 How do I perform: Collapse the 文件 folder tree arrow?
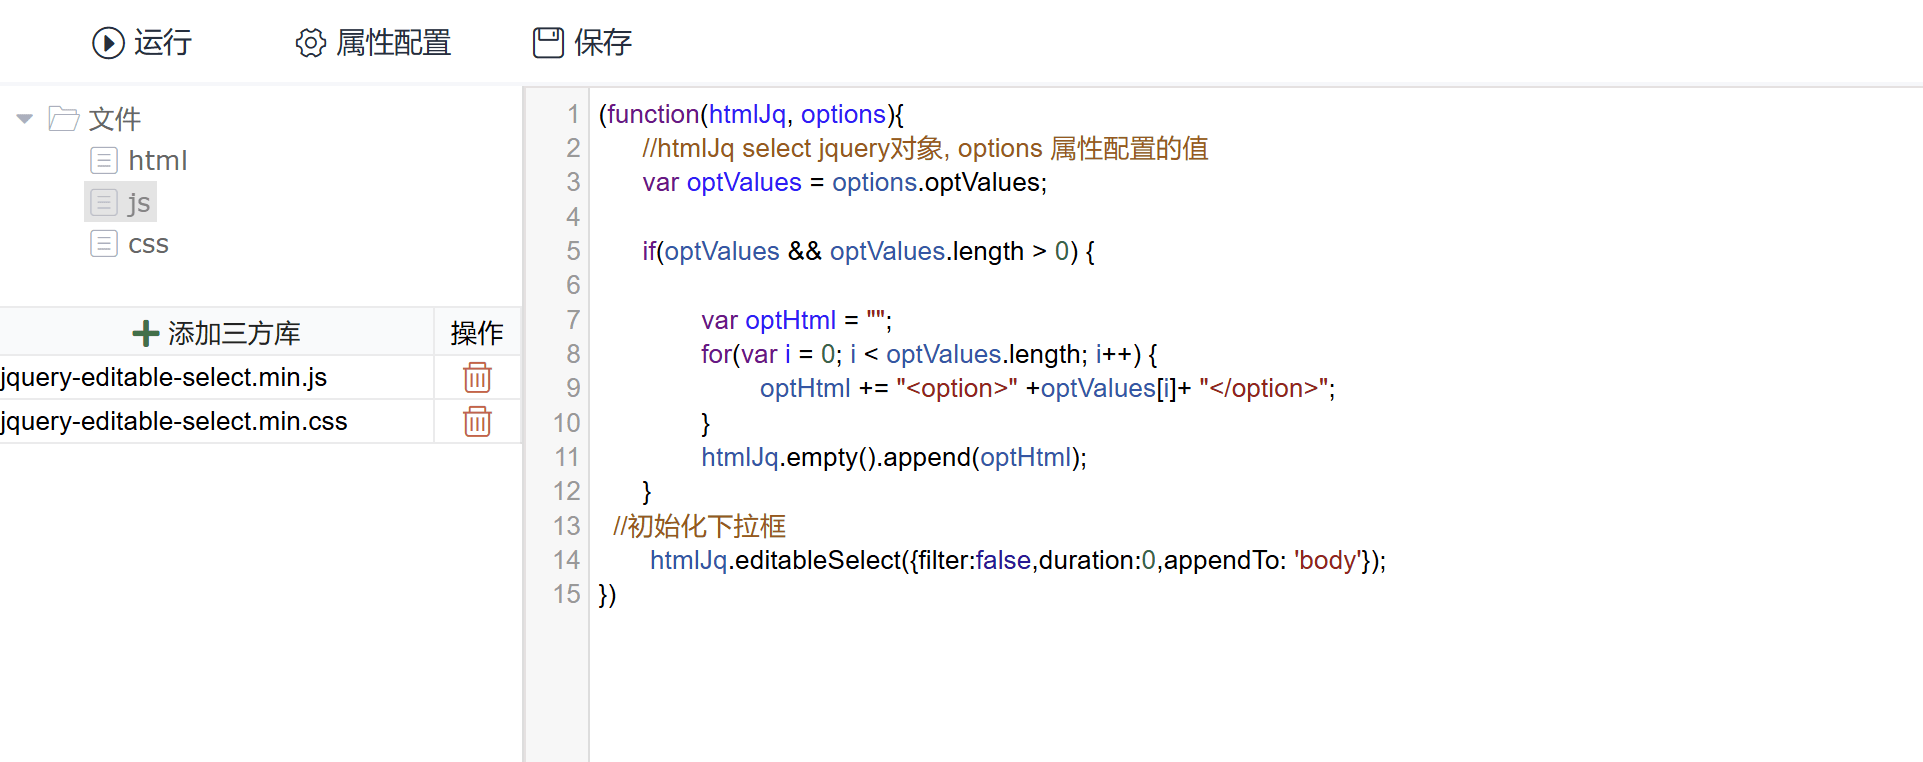pyautogui.click(x=25, y=119)
